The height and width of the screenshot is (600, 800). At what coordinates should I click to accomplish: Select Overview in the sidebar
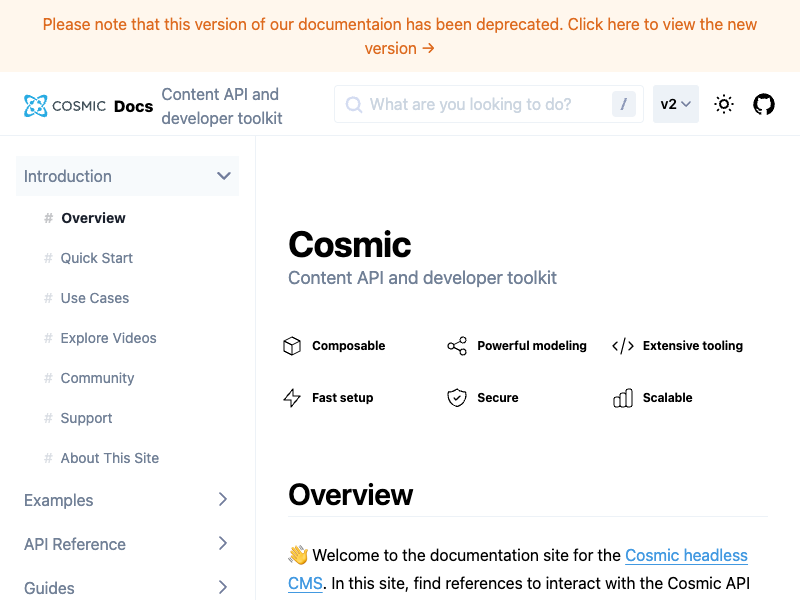pos(93,218)
